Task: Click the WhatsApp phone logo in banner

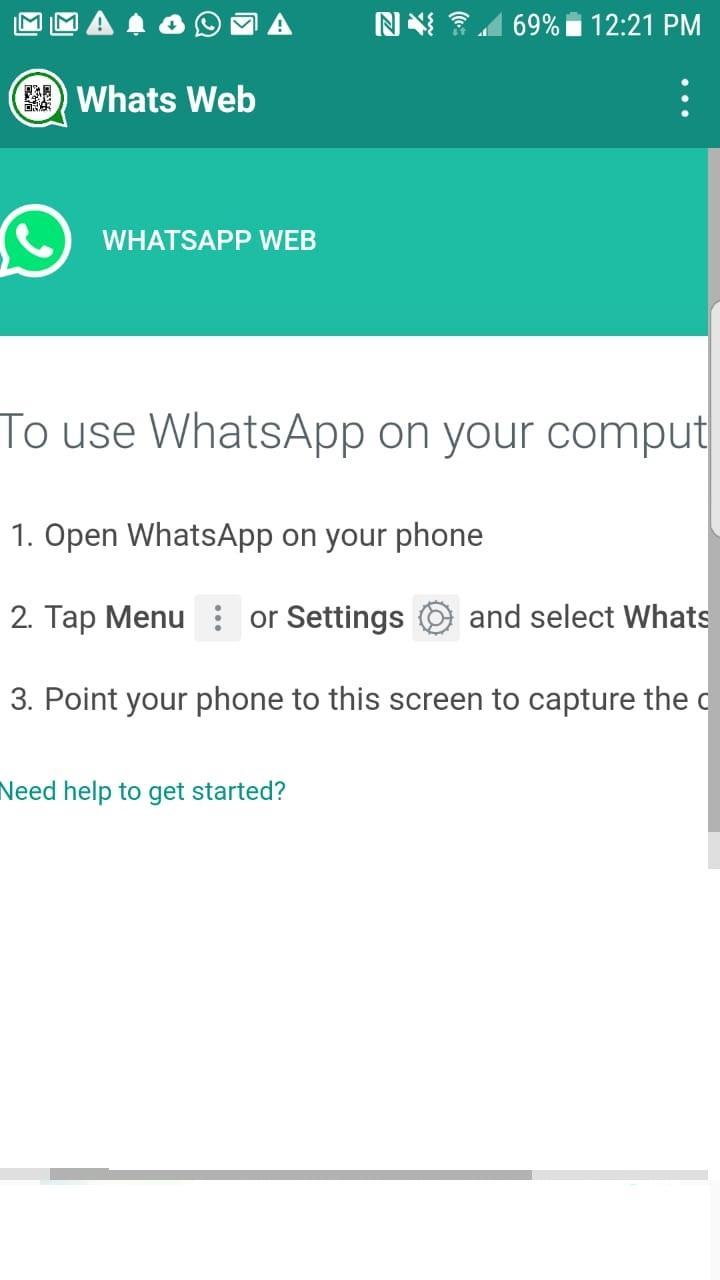Action: coord(35,241)
